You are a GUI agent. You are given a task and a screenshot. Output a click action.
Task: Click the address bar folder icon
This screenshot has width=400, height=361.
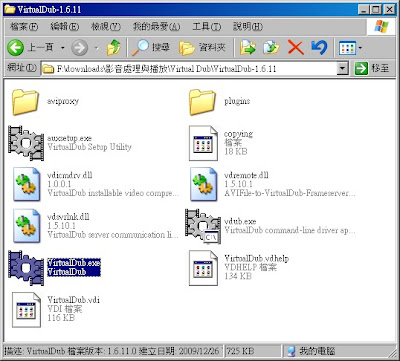[x=48, y=69]
